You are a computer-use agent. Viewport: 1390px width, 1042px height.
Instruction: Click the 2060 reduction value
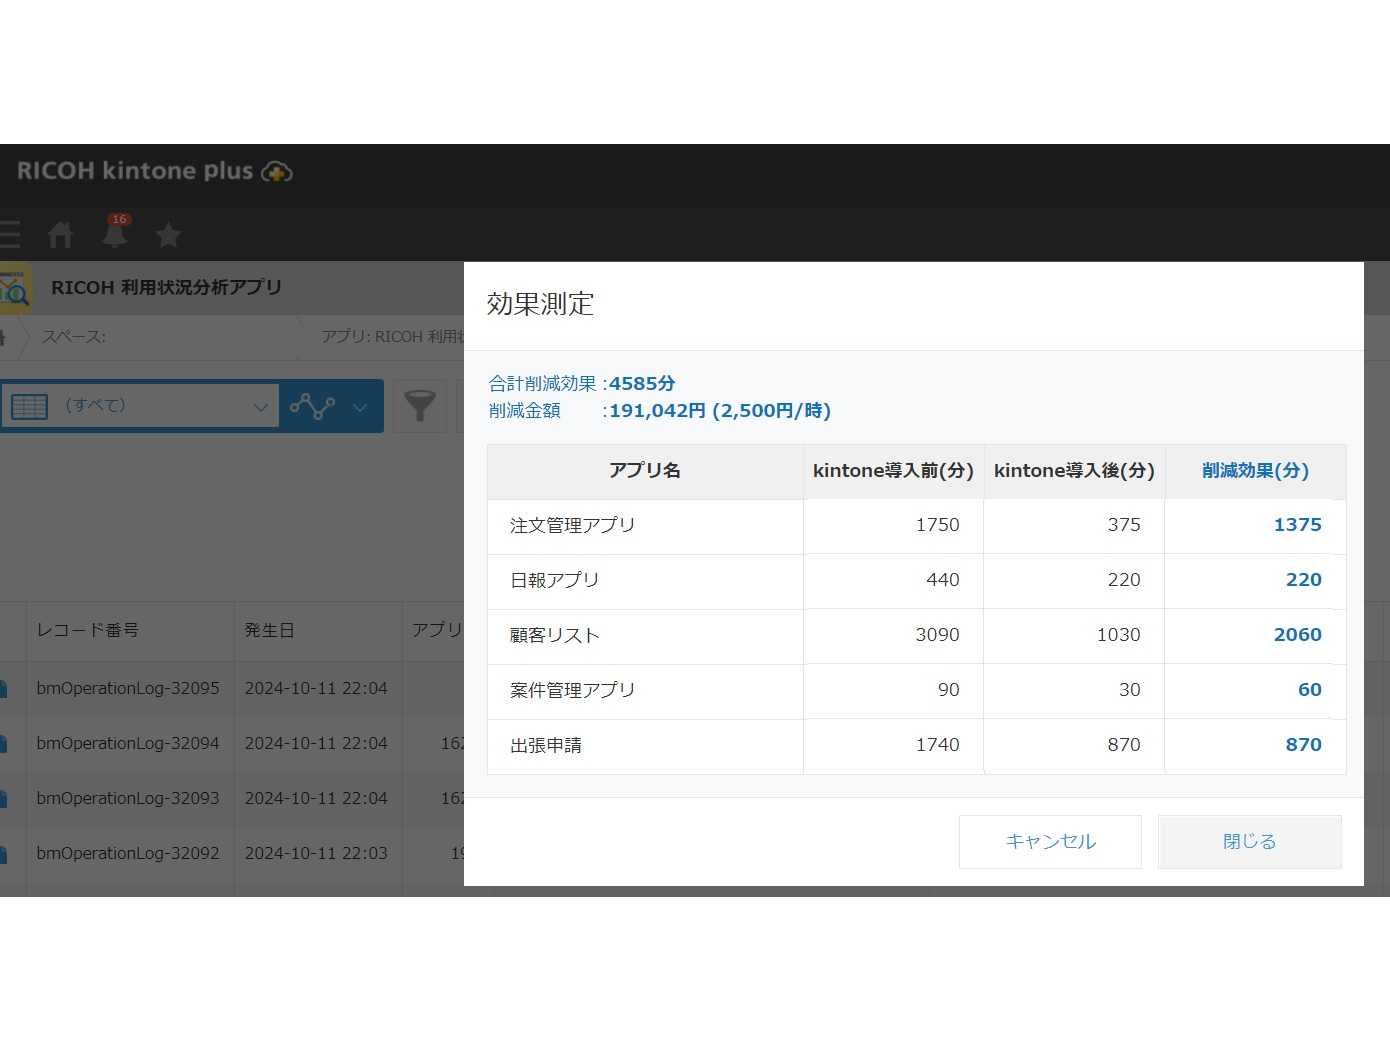[1297, 635]
